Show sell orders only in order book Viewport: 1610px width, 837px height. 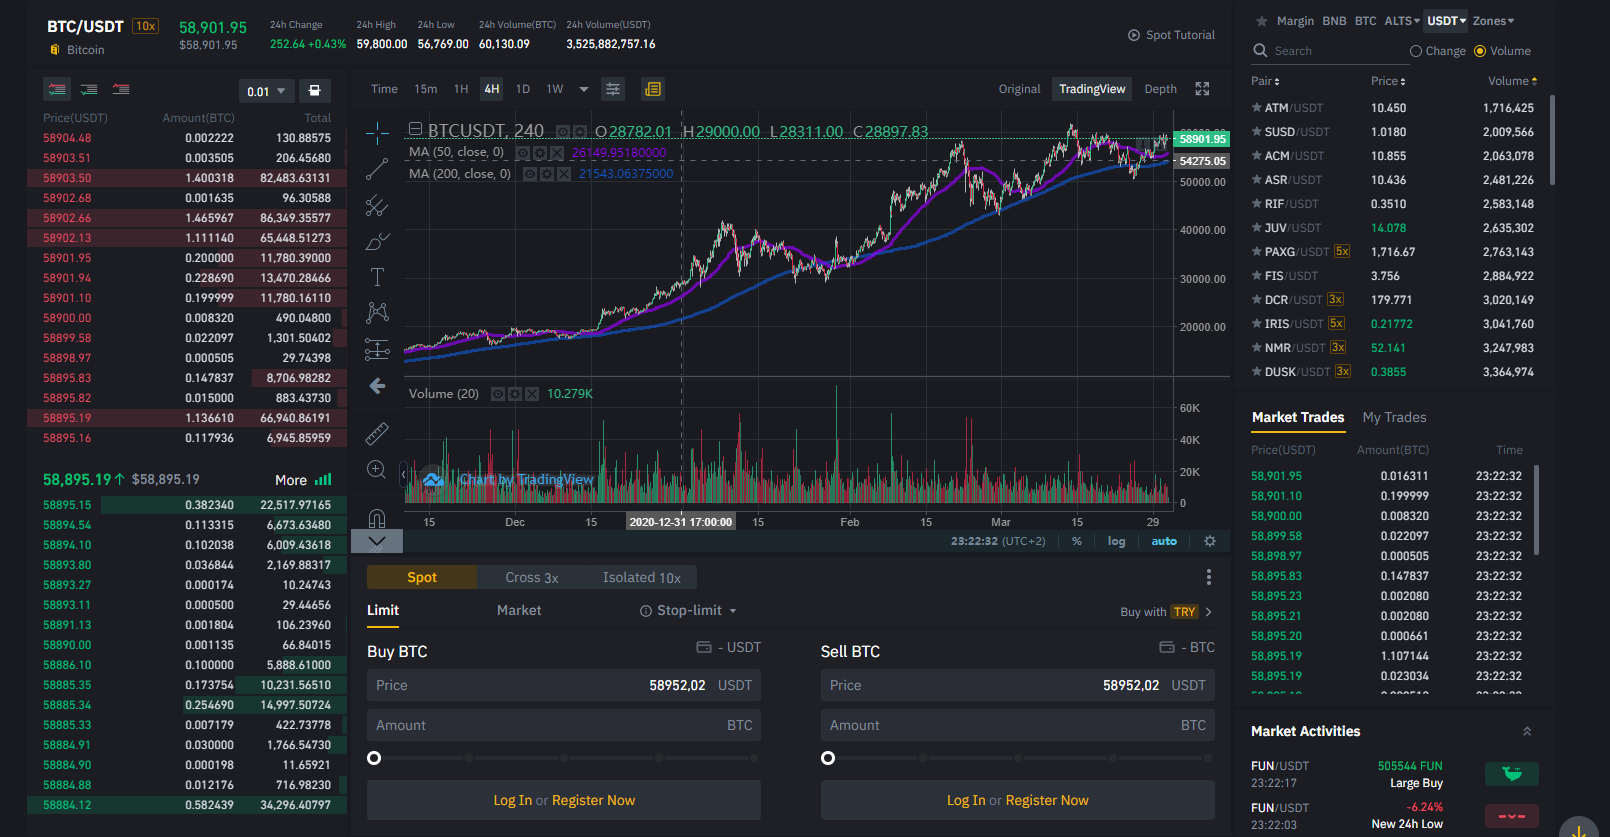coord(121,89)
